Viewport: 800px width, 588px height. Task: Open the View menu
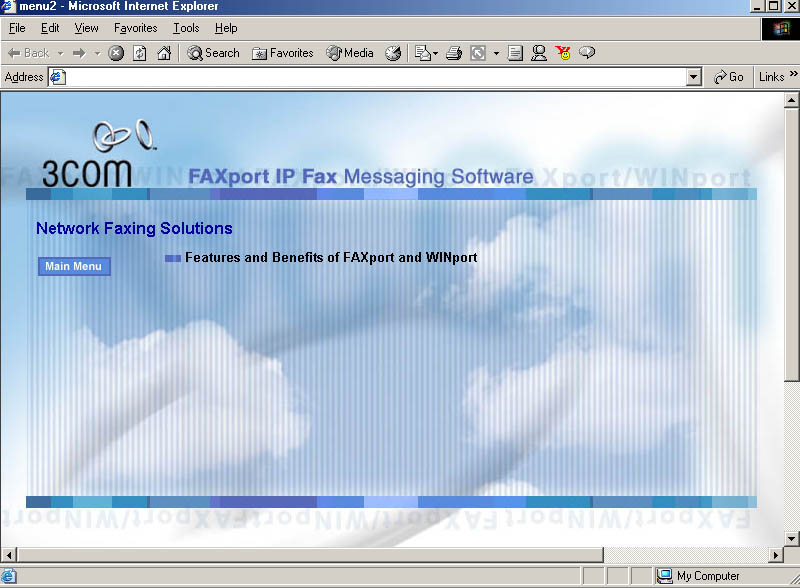click(x=86, y=28)
